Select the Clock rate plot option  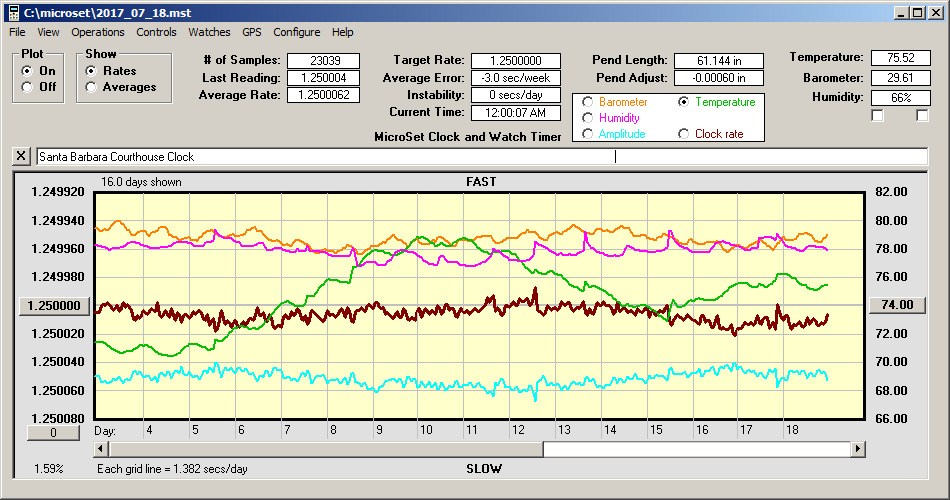coord(683,133)
